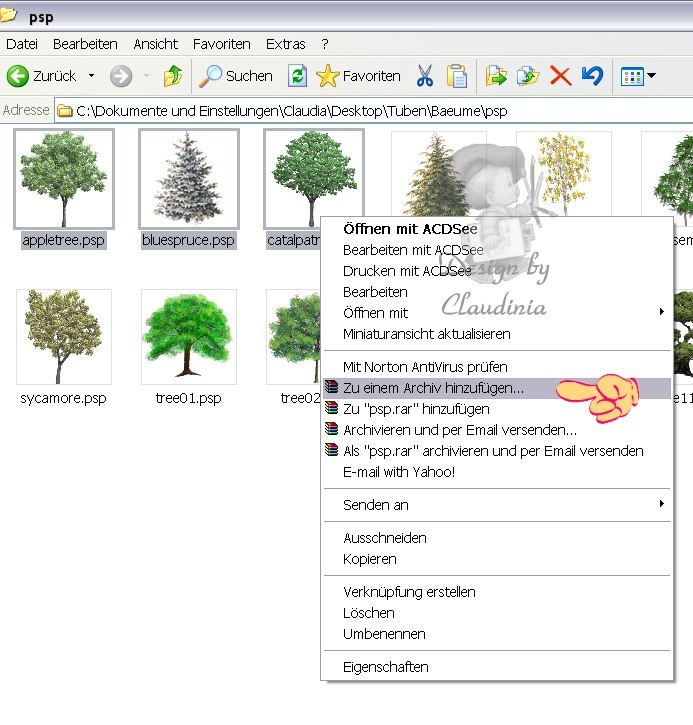Click the clipboard paste icon
Viewport: 693px width, 725px height.
click(x=457, y=76)
